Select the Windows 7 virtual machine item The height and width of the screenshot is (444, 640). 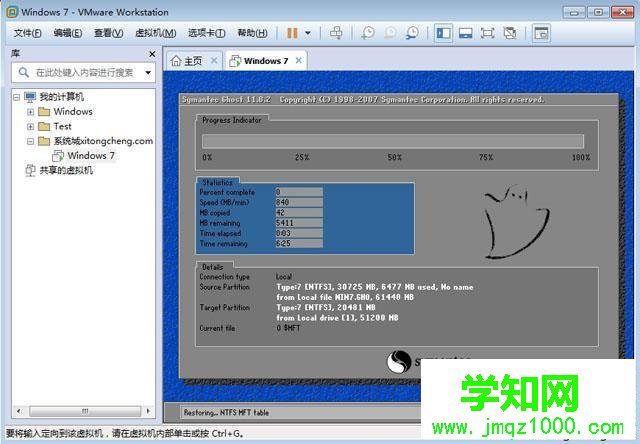pyautogui.click(x=91, y=155)
